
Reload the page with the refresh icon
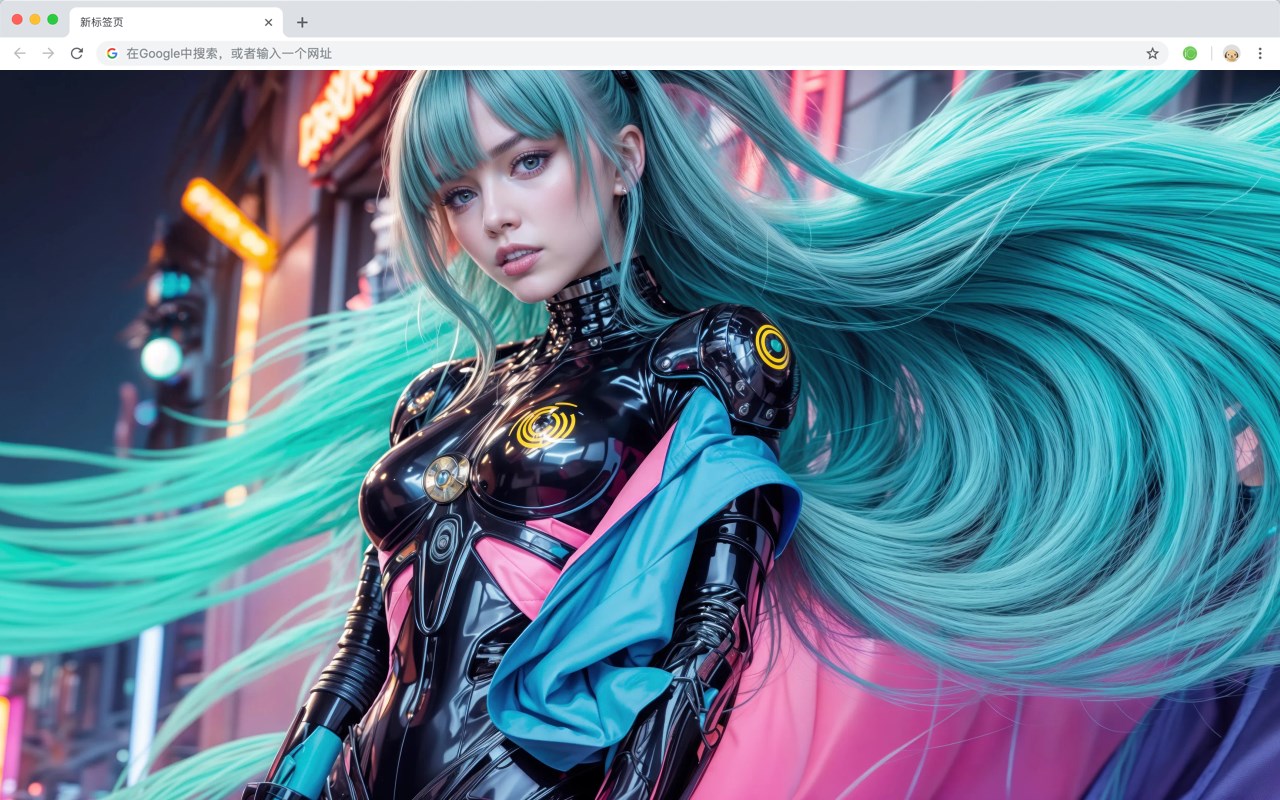tap(76, 53)
